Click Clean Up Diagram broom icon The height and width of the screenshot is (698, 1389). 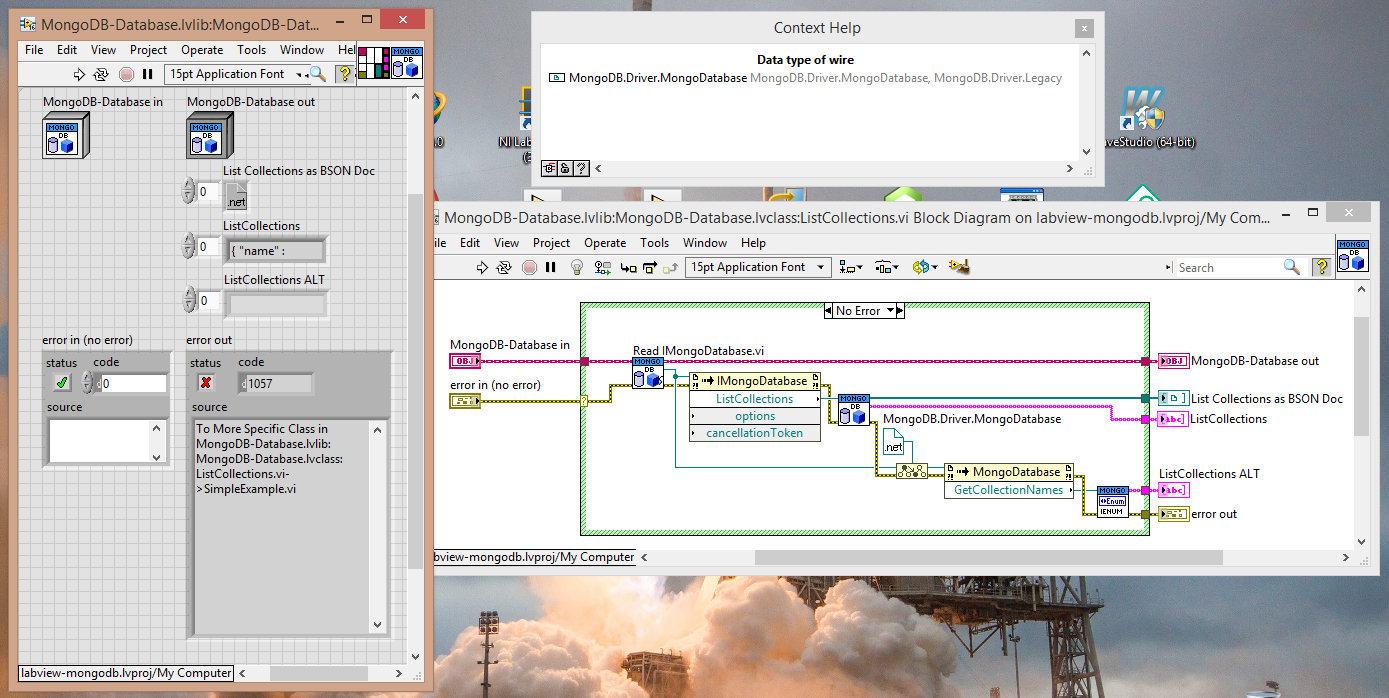(959, 267)
